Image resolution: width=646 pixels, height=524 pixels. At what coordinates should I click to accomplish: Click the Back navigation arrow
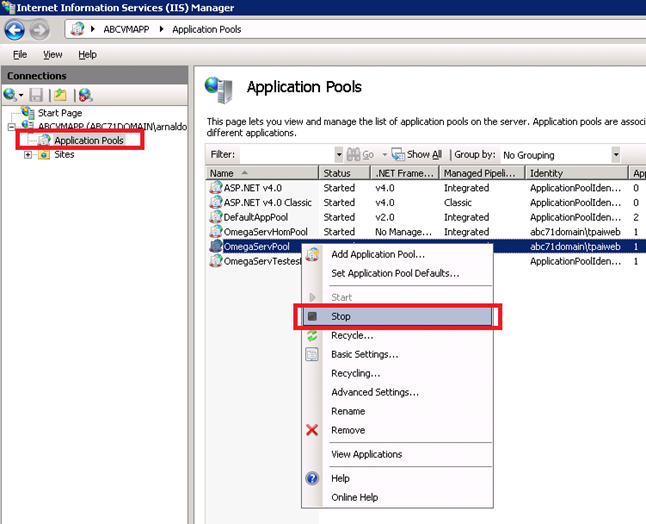point(14,30)
